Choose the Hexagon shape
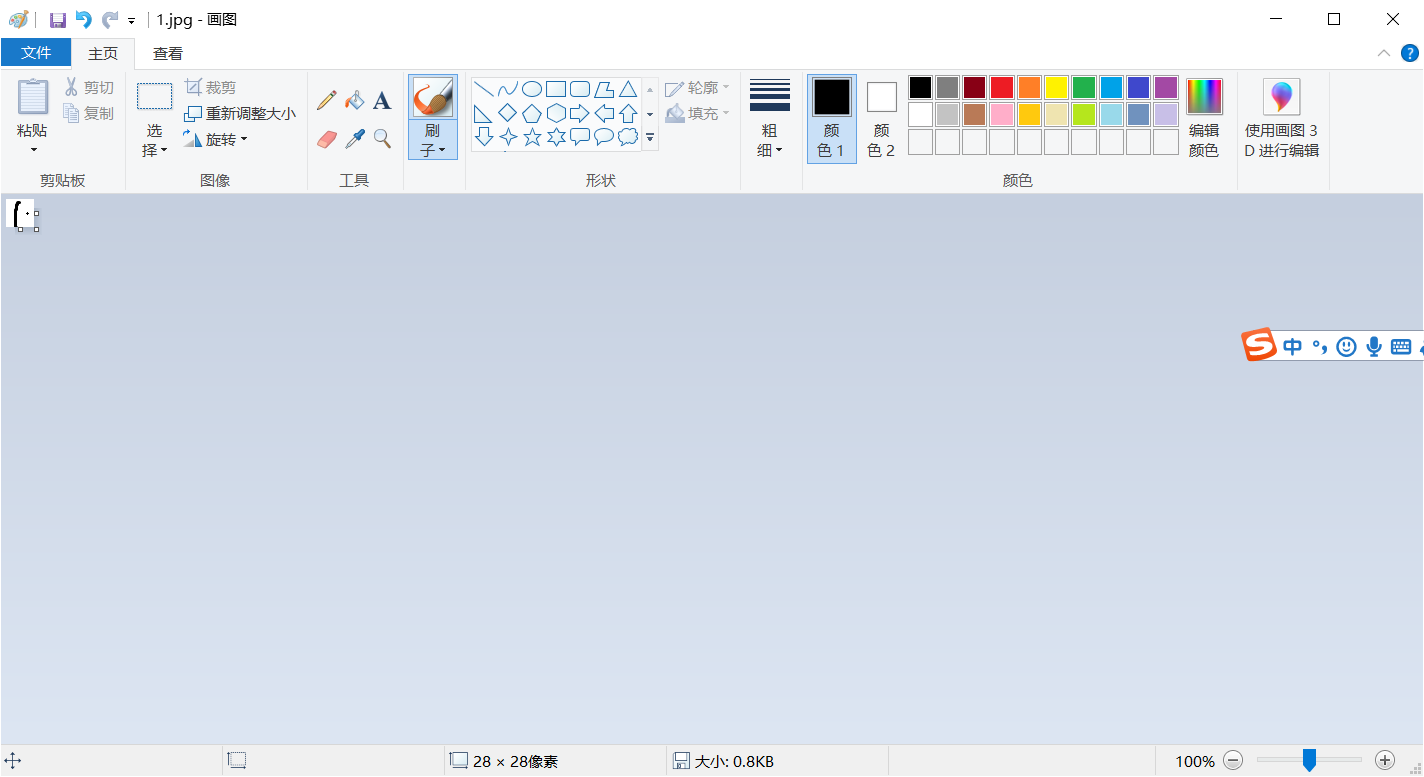The height and width of the screenshot is (777, 1424). [556, 113]
